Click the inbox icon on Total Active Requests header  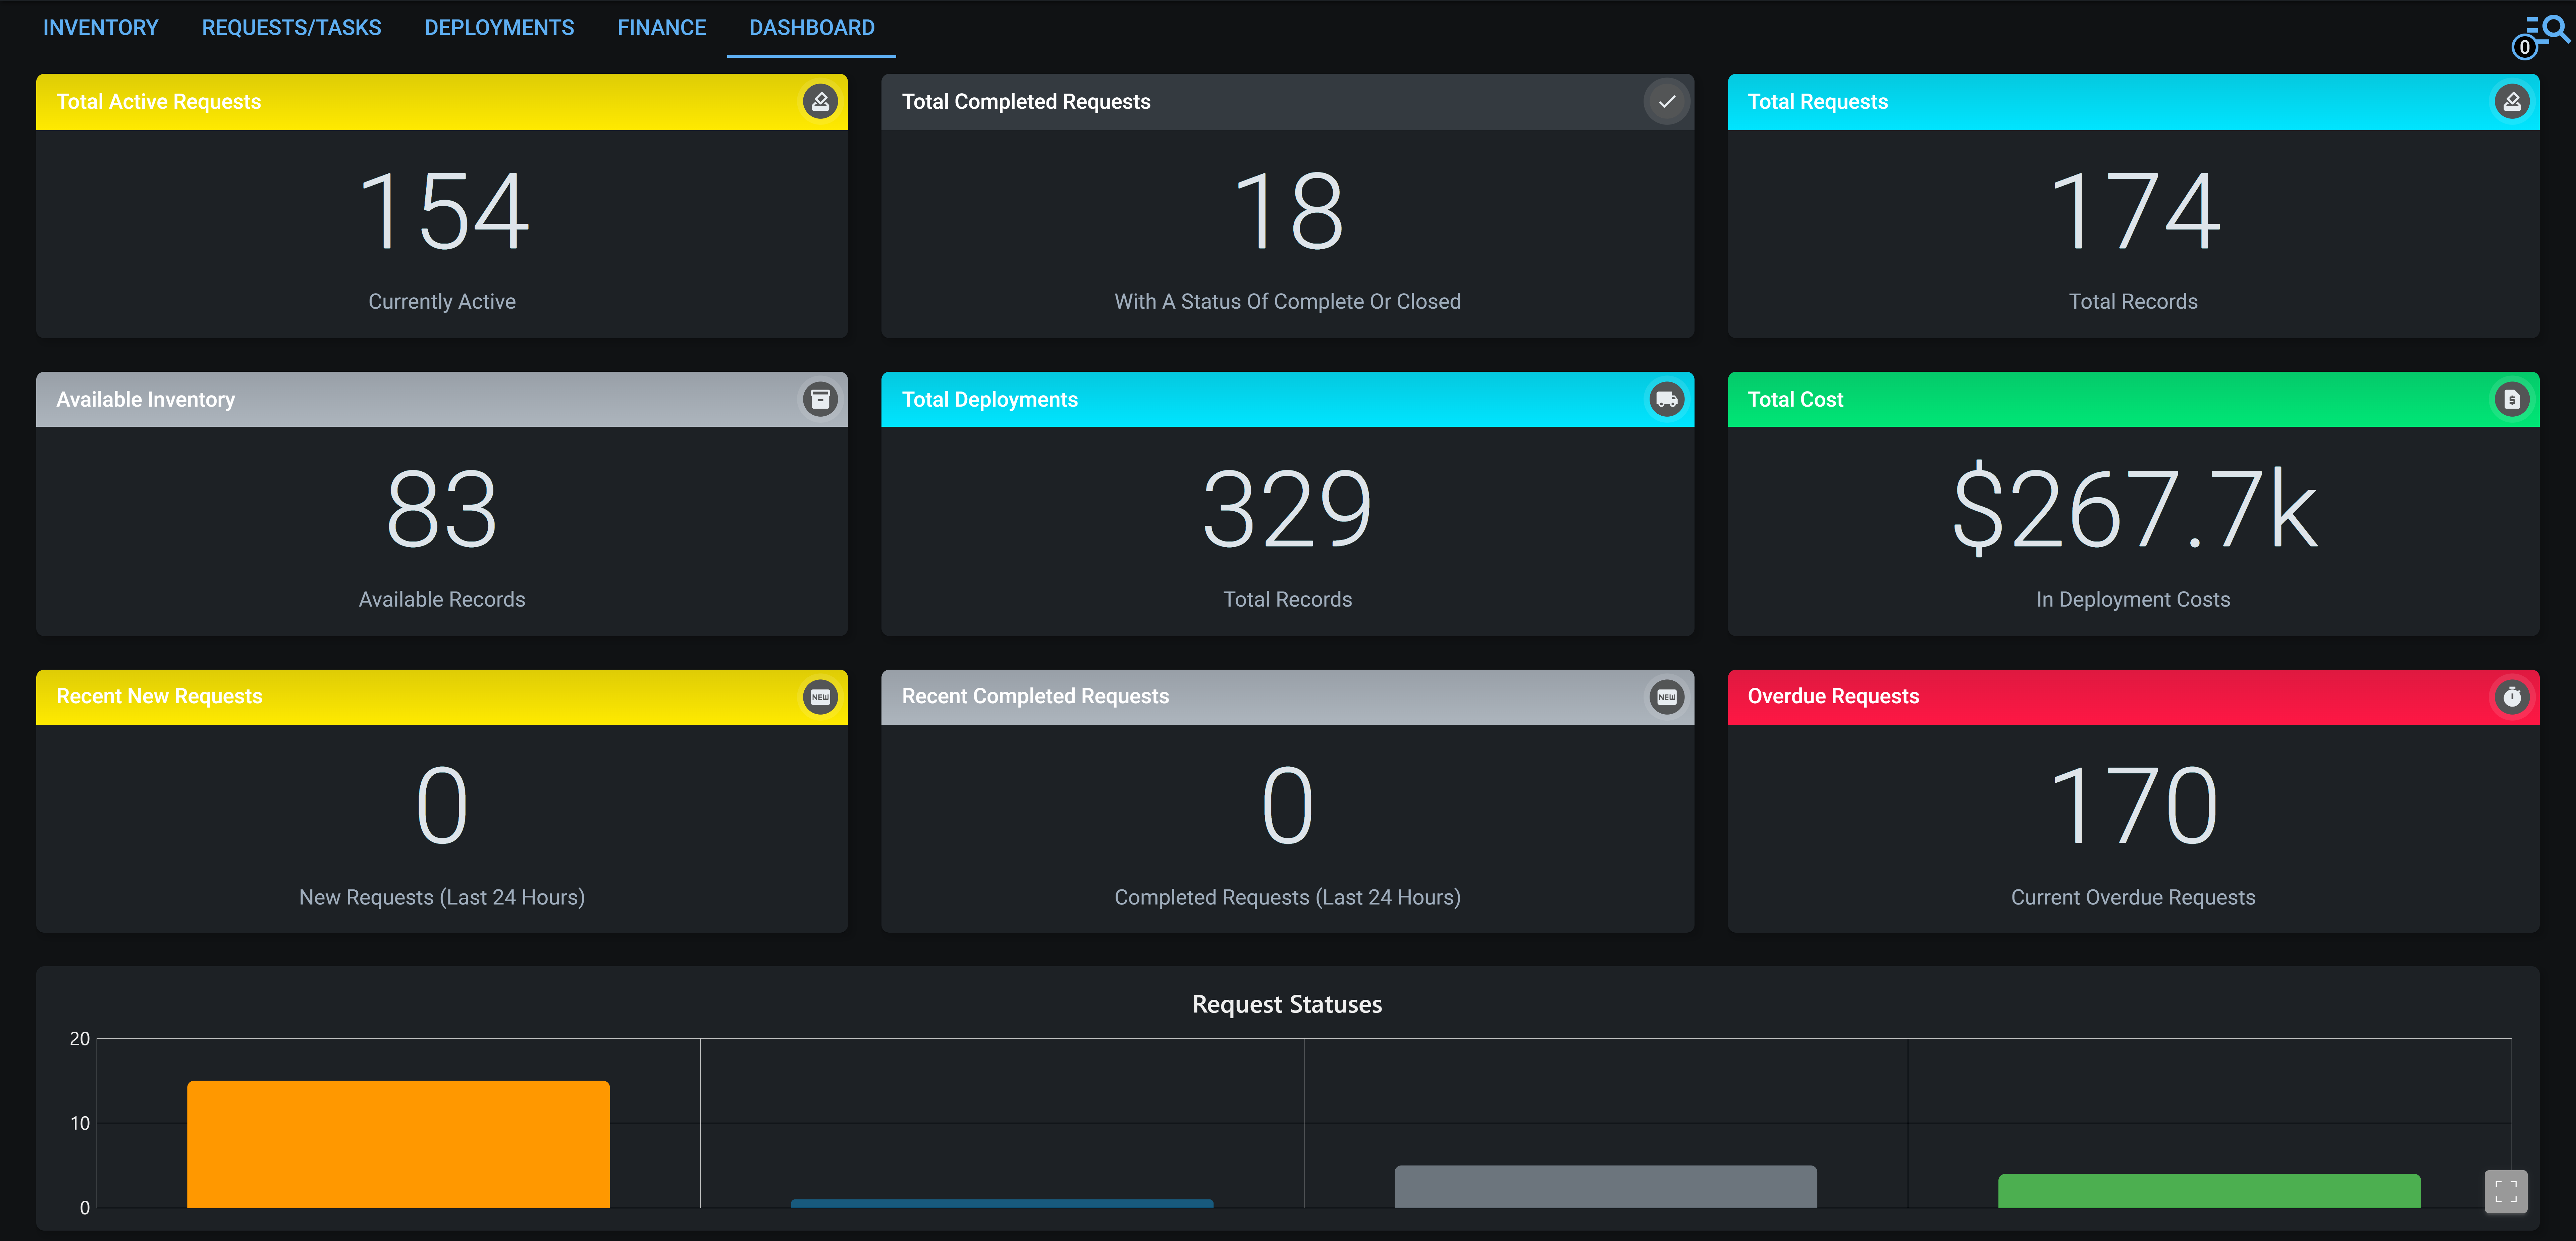(x=820, y=101)
